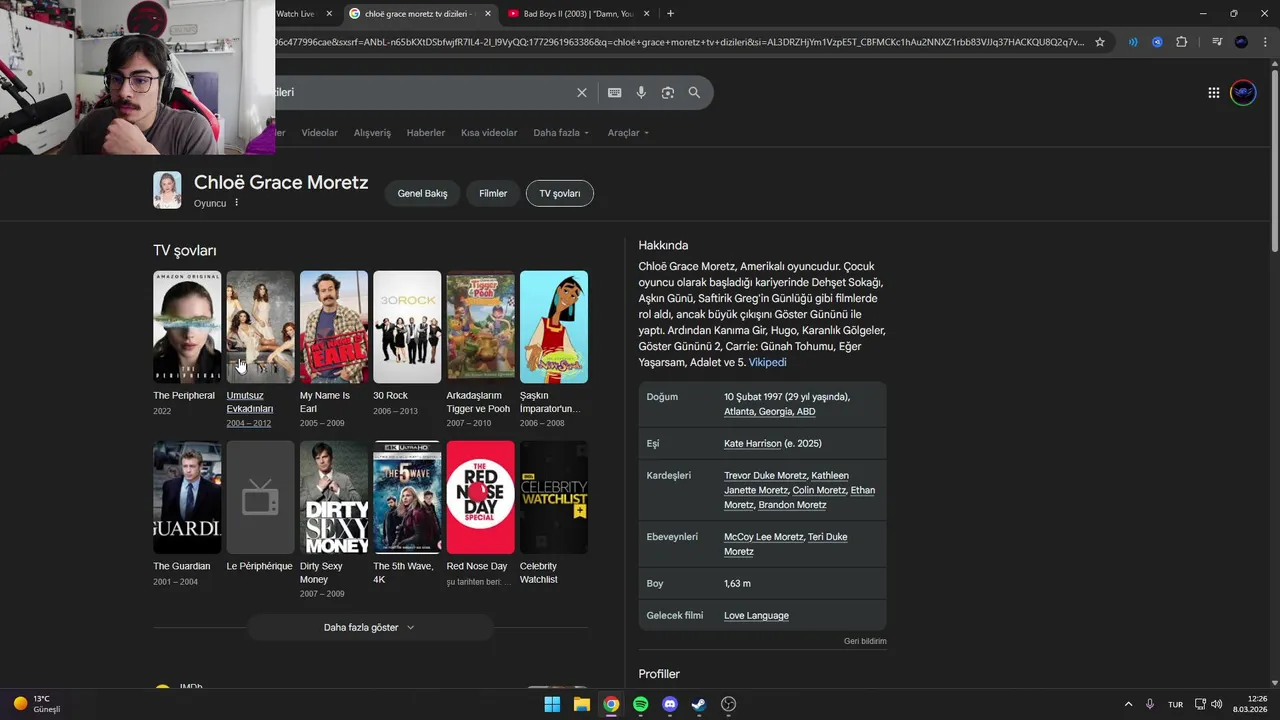Expand Daha fazla göster under TV şovları
The image size is (1280, 720).
(370, 627)
